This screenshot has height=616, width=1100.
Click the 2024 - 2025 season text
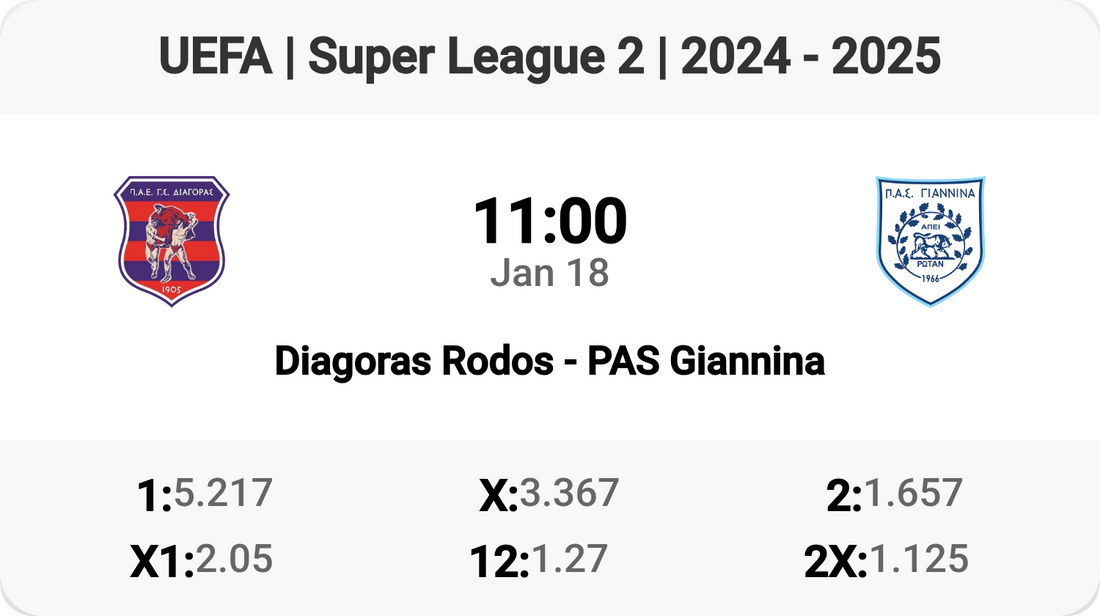pos(808,57)
